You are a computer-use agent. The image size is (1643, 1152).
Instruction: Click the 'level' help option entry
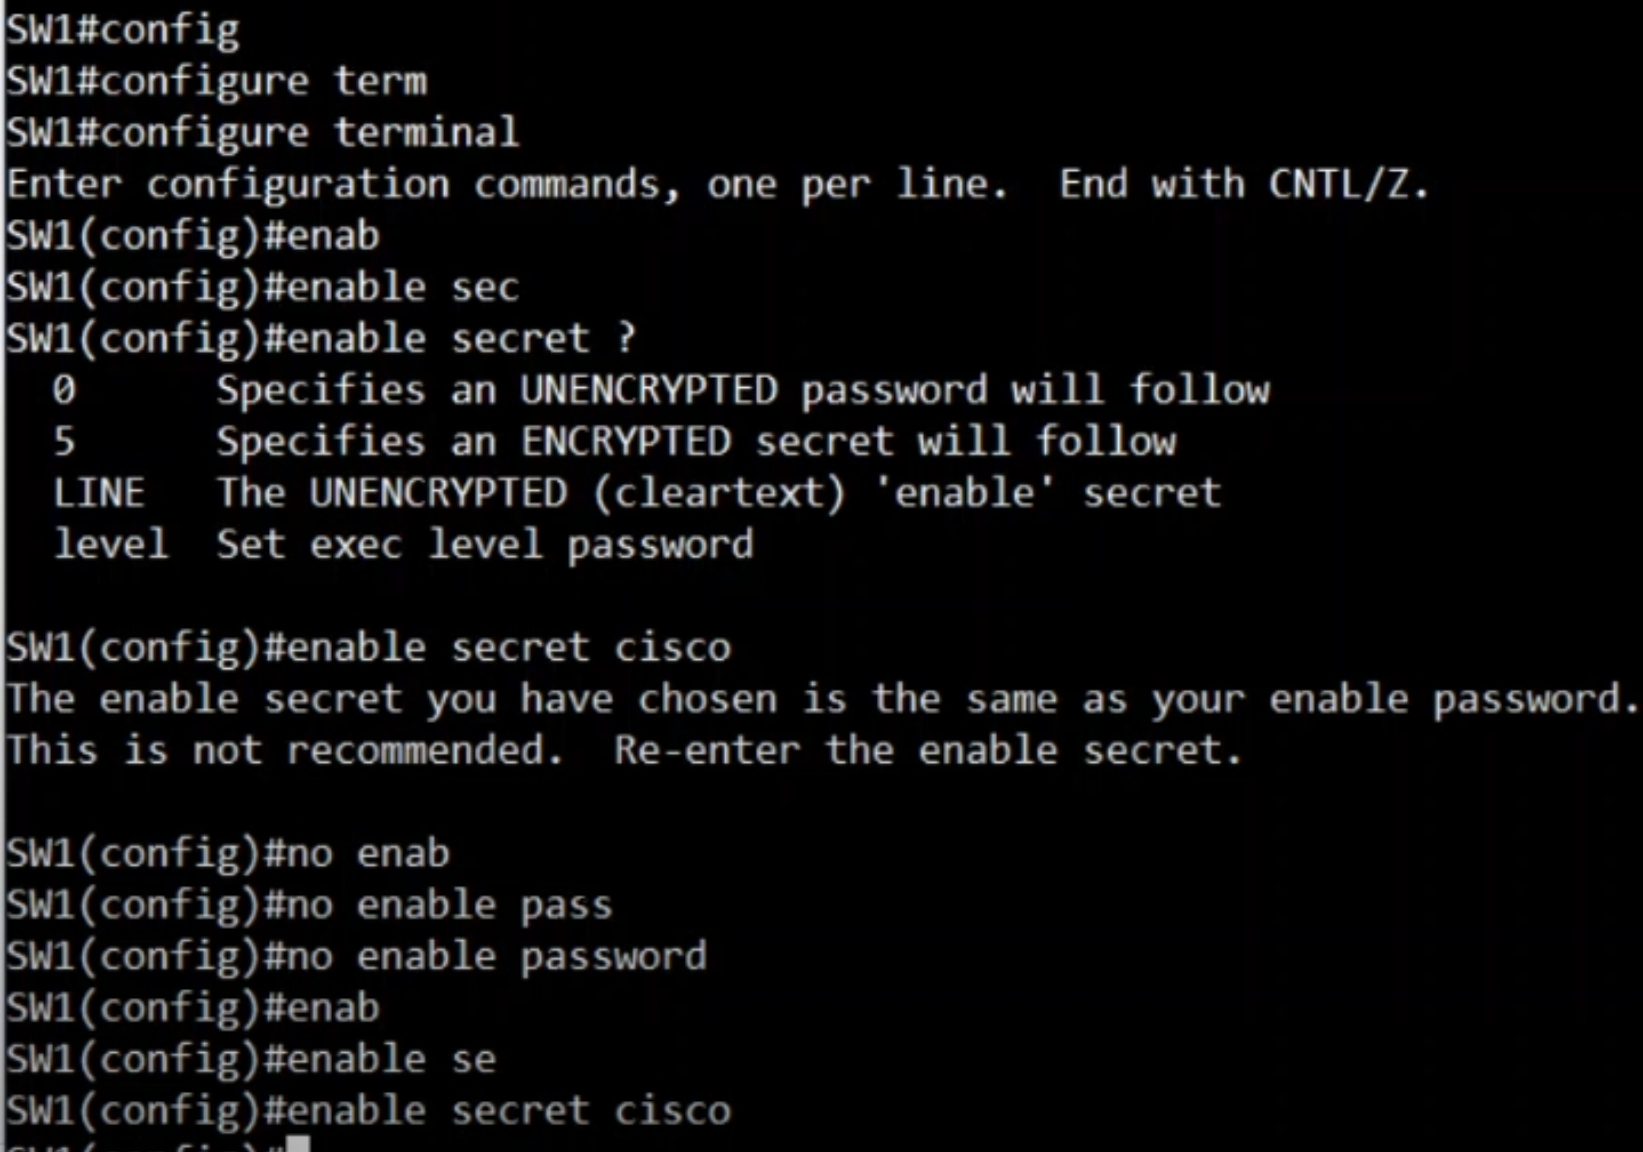111,544
